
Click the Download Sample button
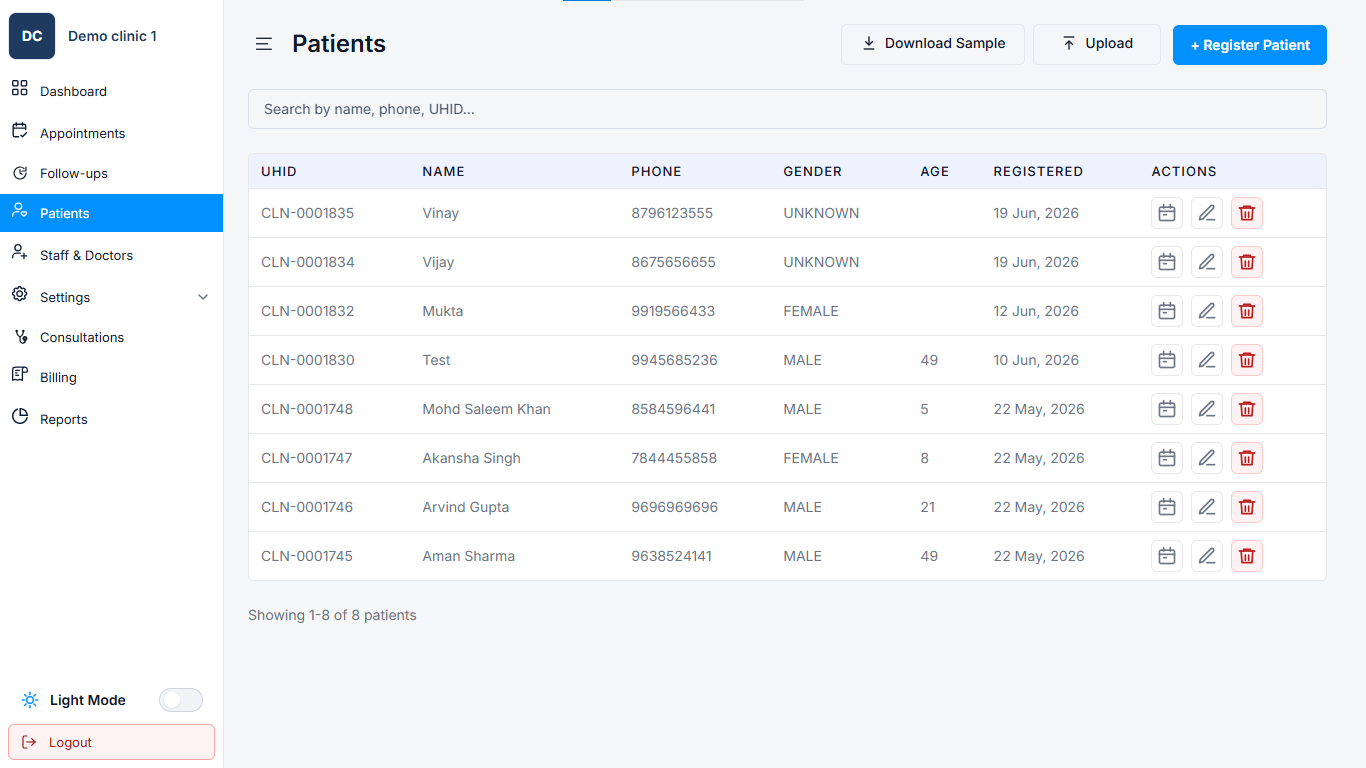click(x=933, y=44)
